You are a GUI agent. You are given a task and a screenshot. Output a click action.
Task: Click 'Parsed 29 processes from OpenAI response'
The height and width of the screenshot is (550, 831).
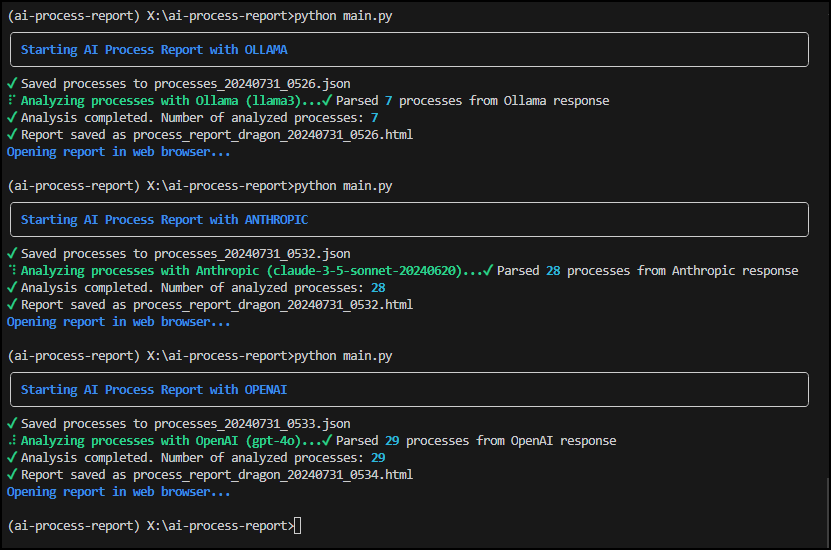tap(476, 441)
